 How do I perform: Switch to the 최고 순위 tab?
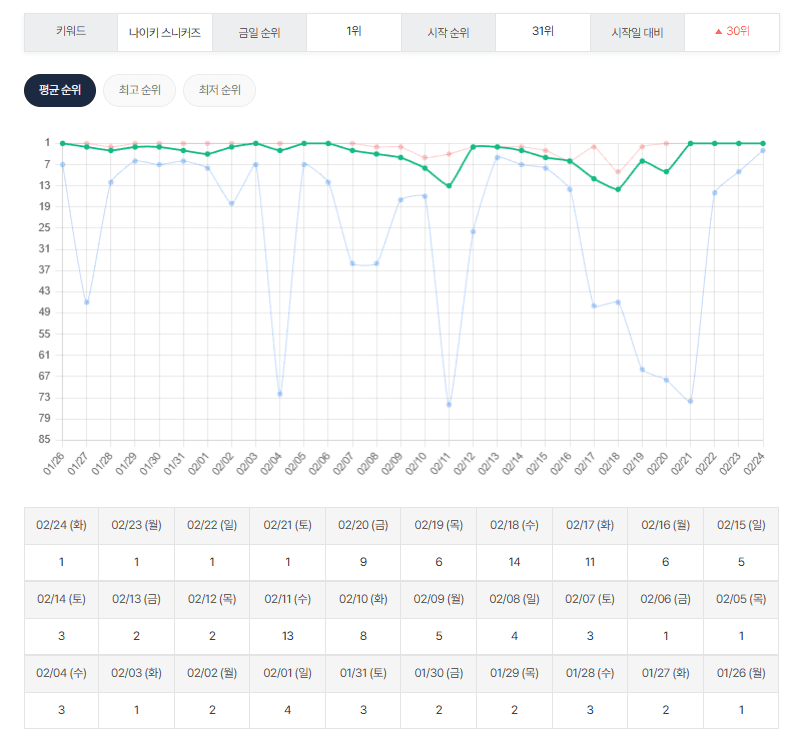pos(139,90)
